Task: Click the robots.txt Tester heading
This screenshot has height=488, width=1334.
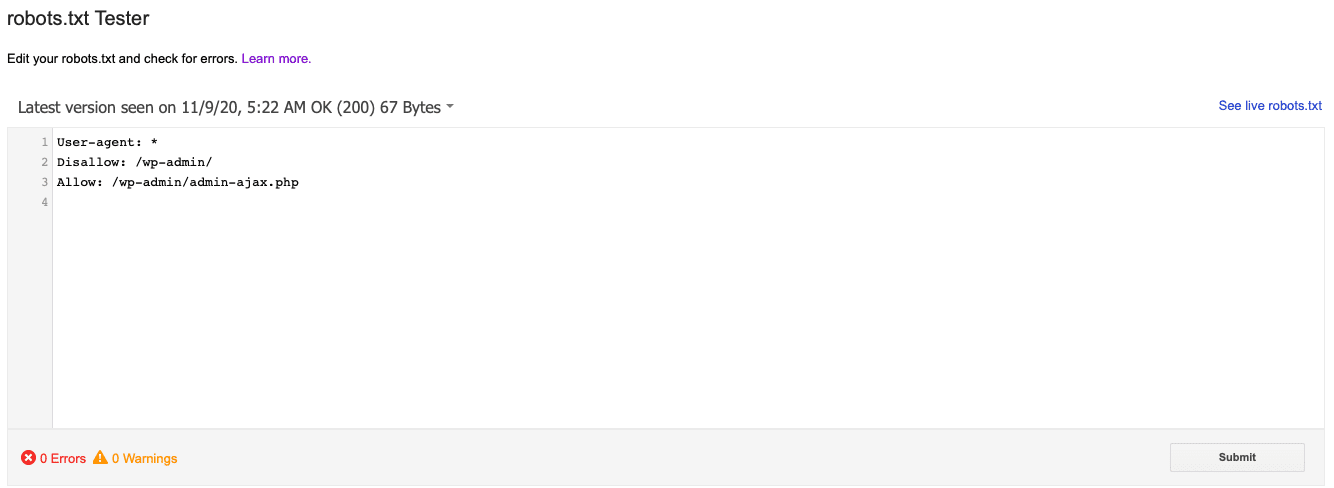Action: click(x=78, y=18)
